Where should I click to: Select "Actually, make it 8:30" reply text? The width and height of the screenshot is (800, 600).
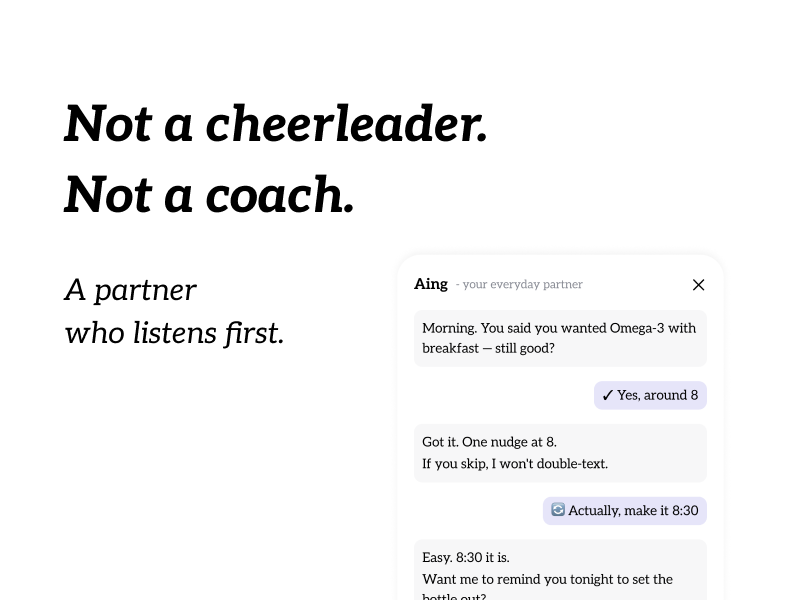(633, 511)
